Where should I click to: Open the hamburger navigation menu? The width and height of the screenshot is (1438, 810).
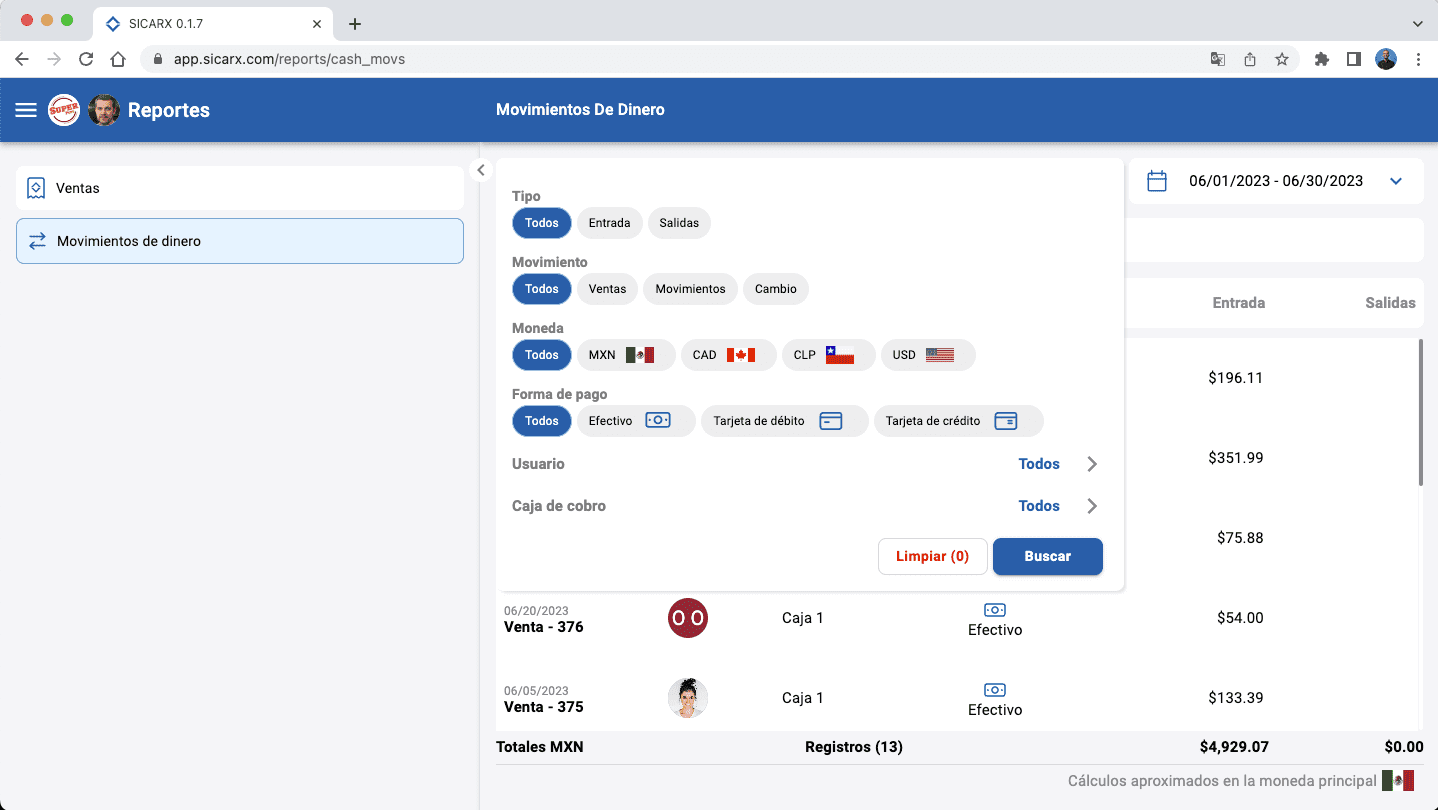[26, 110]
